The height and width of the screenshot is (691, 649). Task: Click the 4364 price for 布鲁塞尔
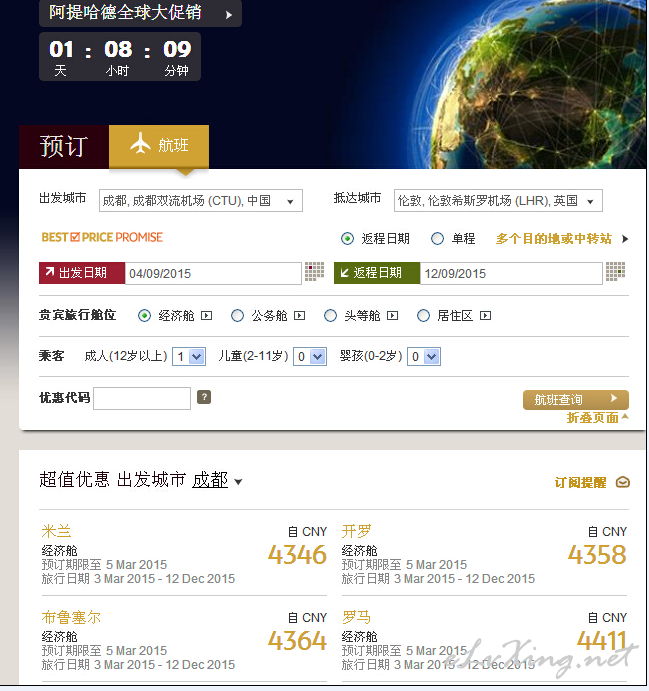click(x=297, y=641)
